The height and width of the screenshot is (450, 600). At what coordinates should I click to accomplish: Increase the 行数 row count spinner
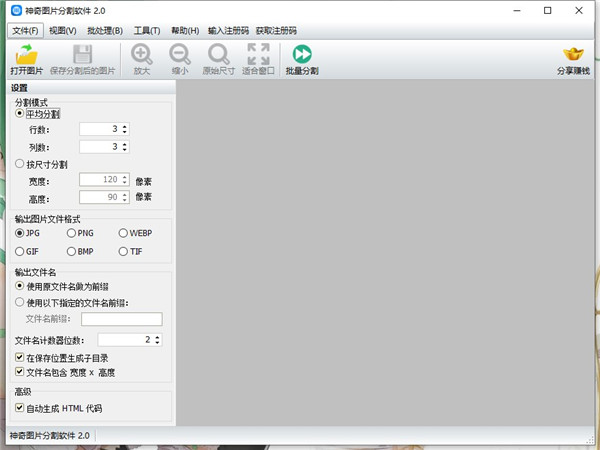(125, 126)
